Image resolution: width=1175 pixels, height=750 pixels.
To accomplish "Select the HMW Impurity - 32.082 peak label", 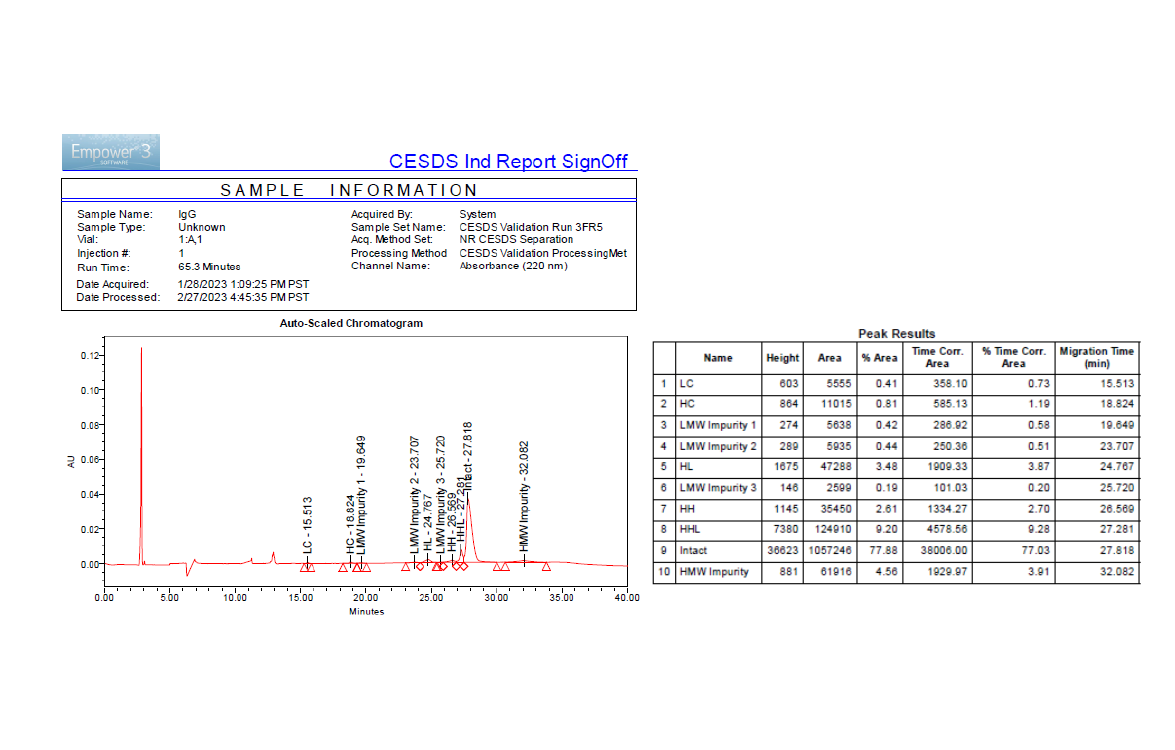I will coord(524,495).
